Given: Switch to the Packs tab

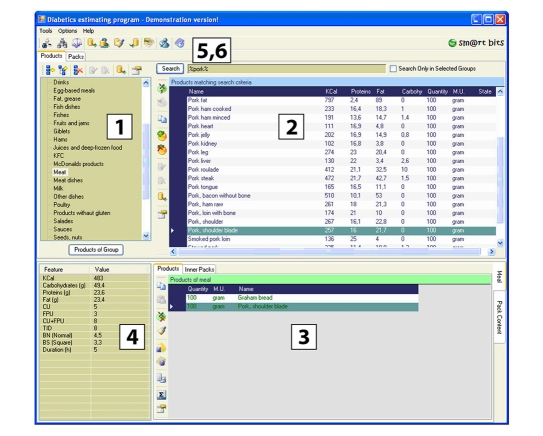Looking at the screenshot, I should click(75, 56).
